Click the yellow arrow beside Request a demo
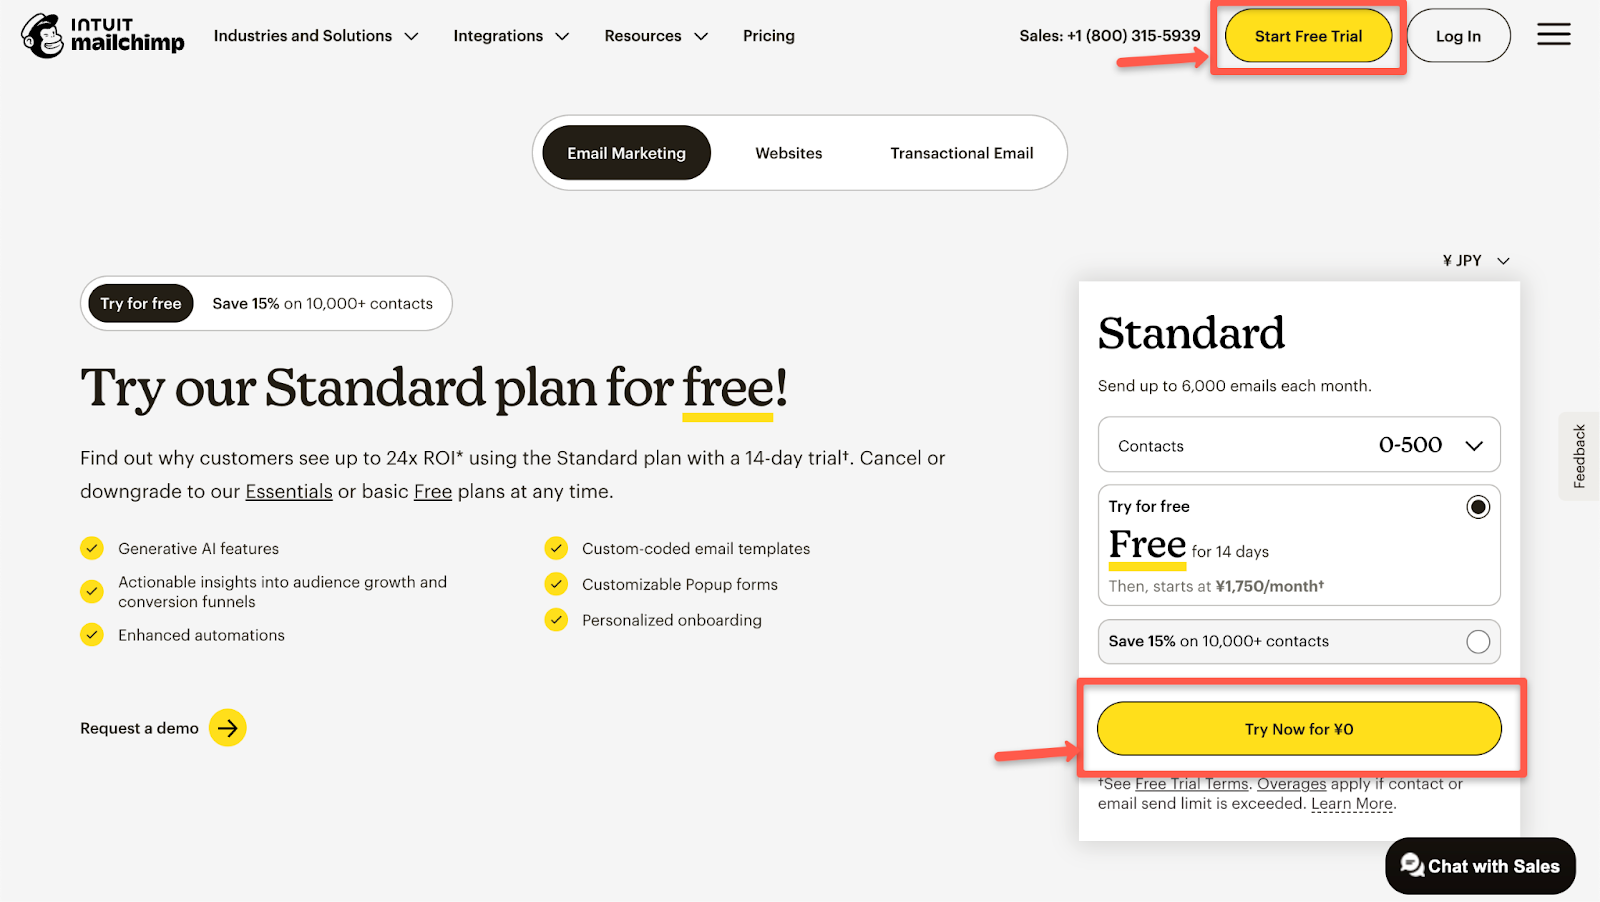The image size is (1600, 902). pyautogui.click(x=228, y=728)
